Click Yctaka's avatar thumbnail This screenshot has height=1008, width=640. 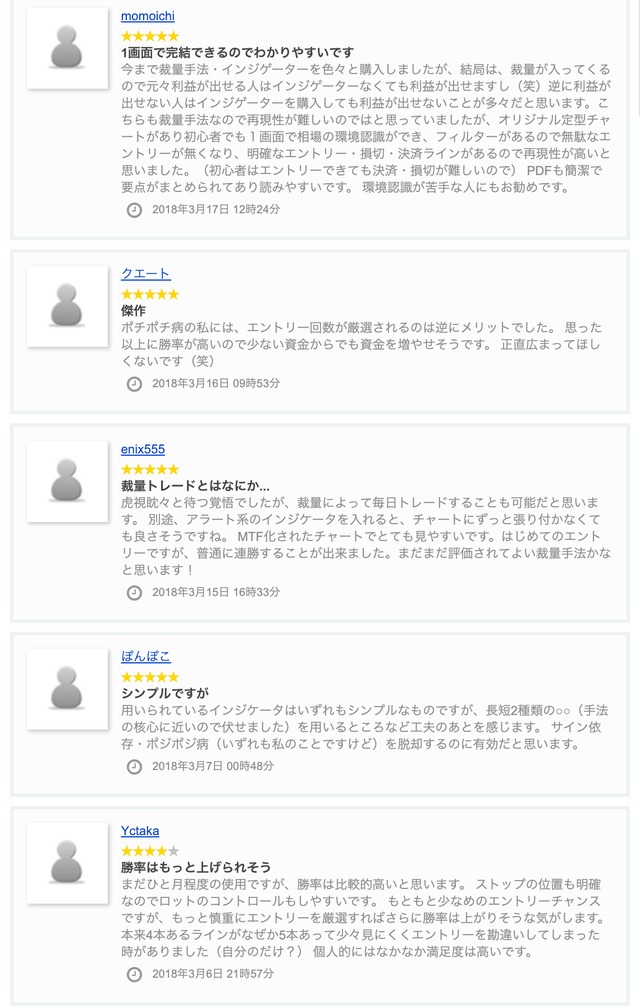click(x=67, y=863)
